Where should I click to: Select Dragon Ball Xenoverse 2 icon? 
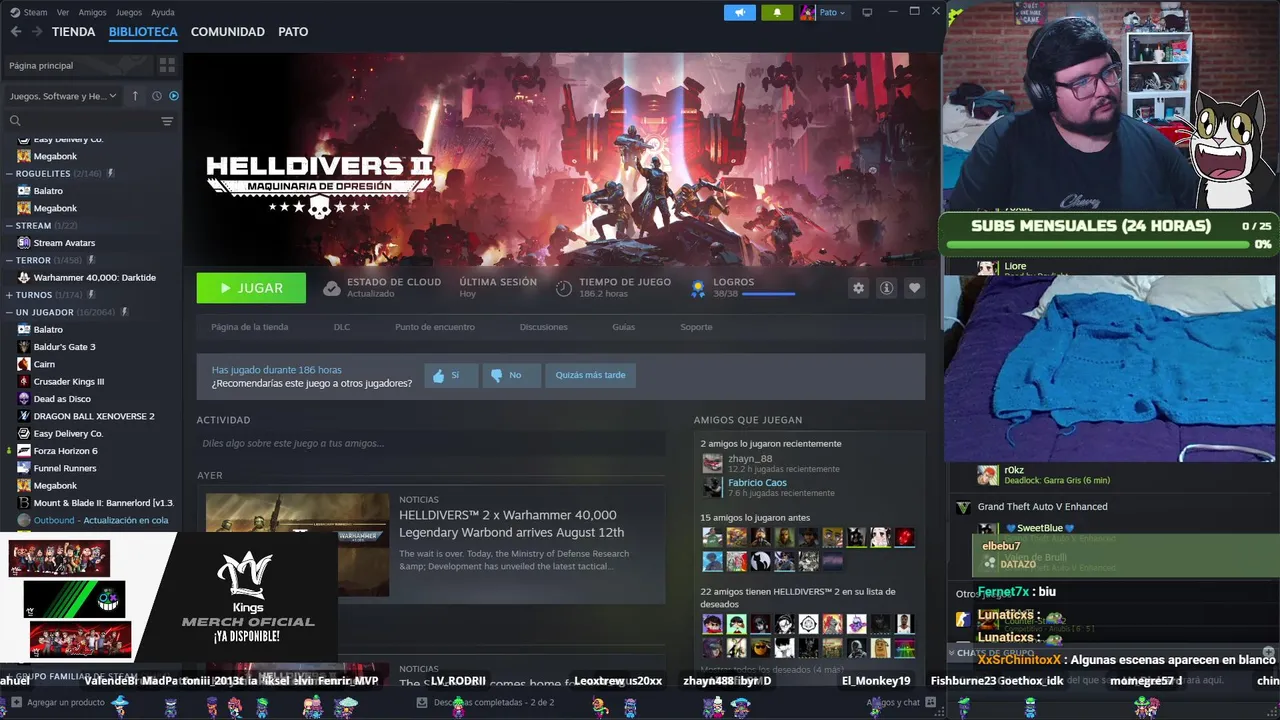click(x=24, y=416)
